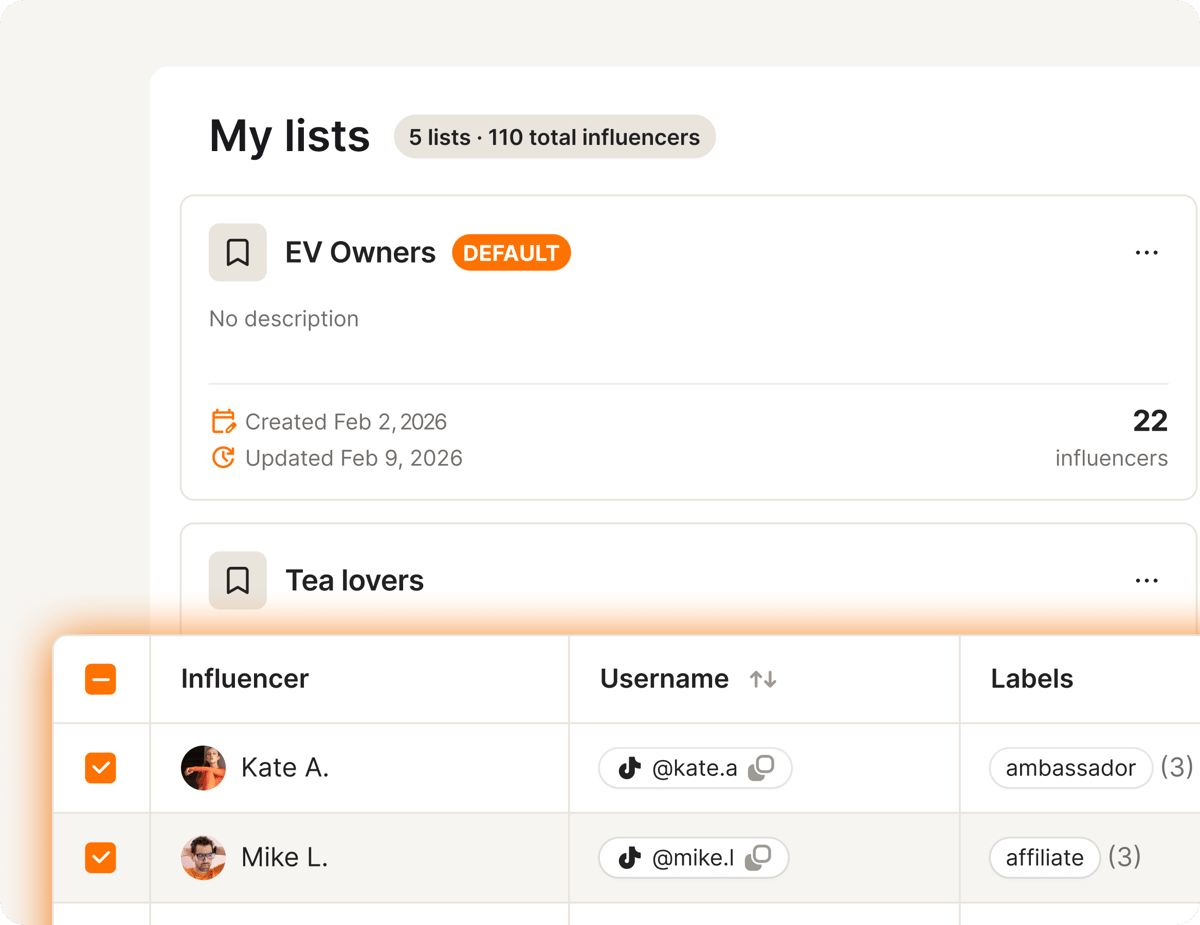The width and height of the screenshot is (1200, 925).
Task: Select the Influencer column header
Action: 244,679
